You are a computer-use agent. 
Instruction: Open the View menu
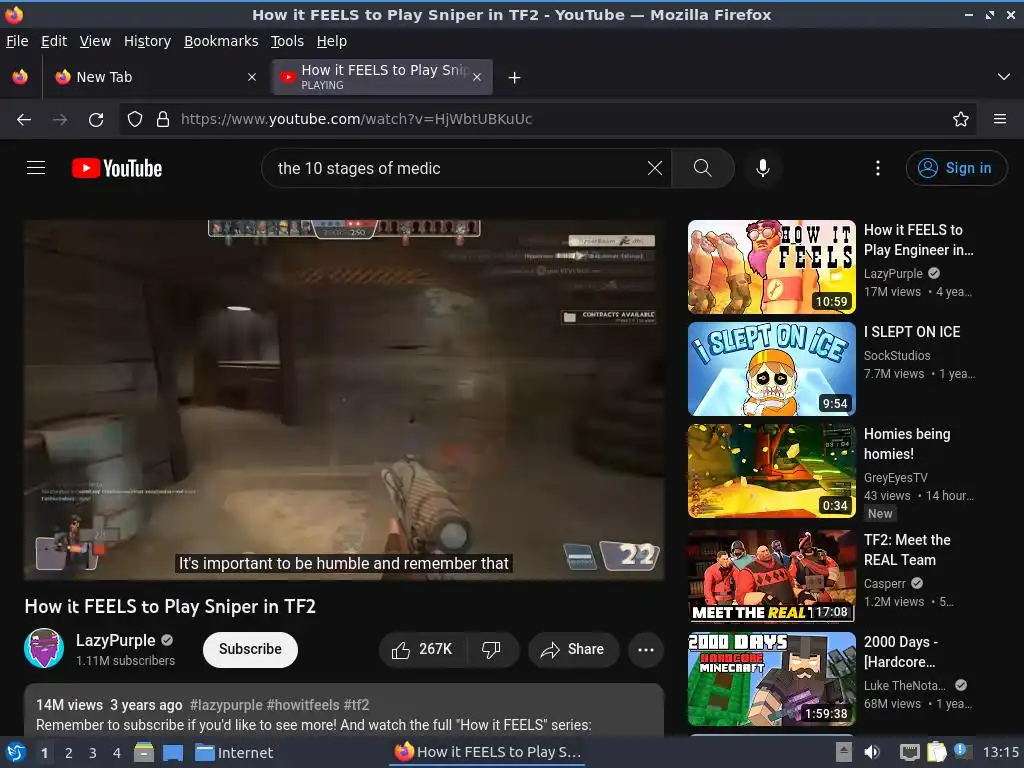click(95, 41)
